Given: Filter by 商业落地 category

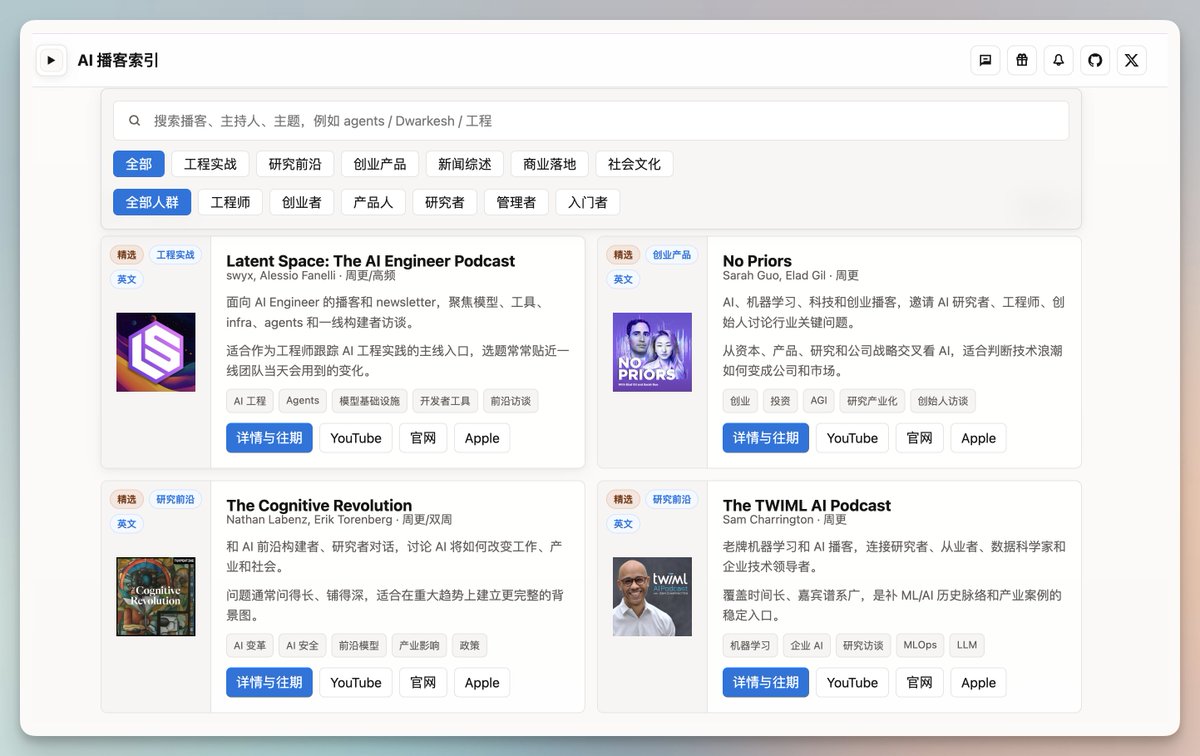Looking at the screenshot, I should (550, 164).
